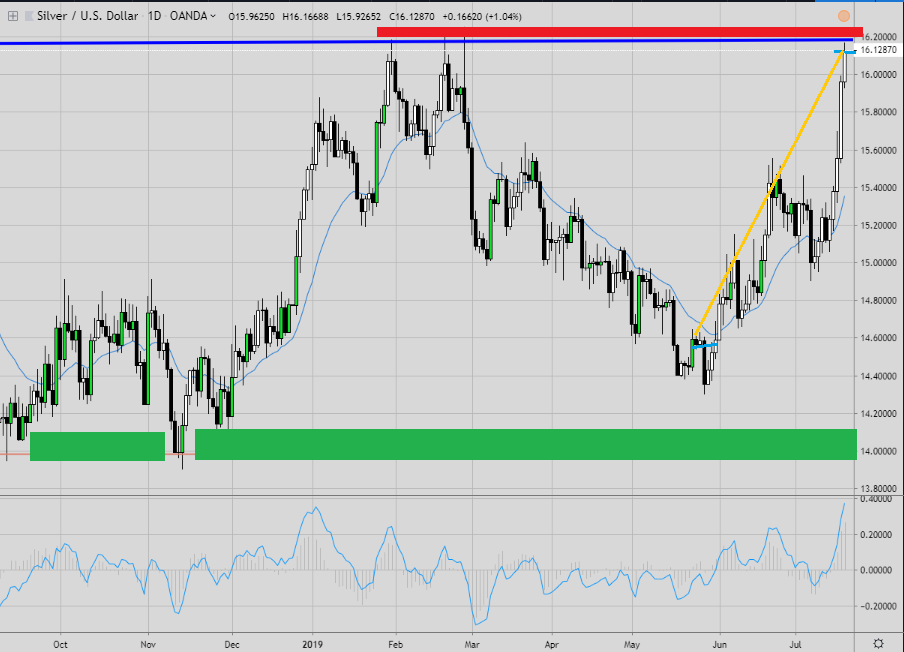
Task: Click indicator axis label 0.20000
Action: tap(878, 534)
